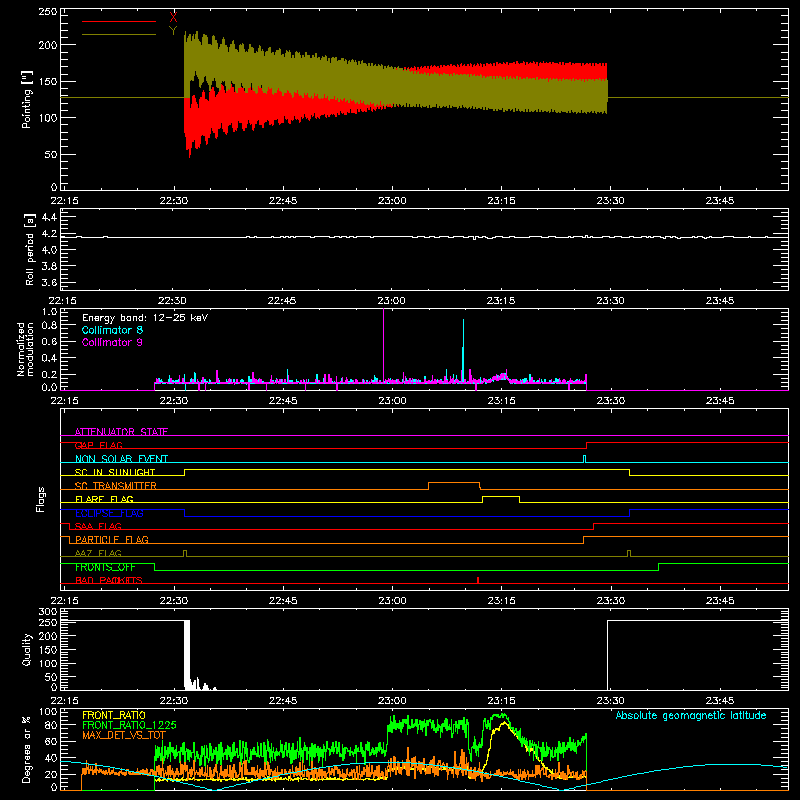Viewport: 800px width, 800px height.
Task: Click the 300 tick label on Quality axis
Action: click(x=48, y=612)
